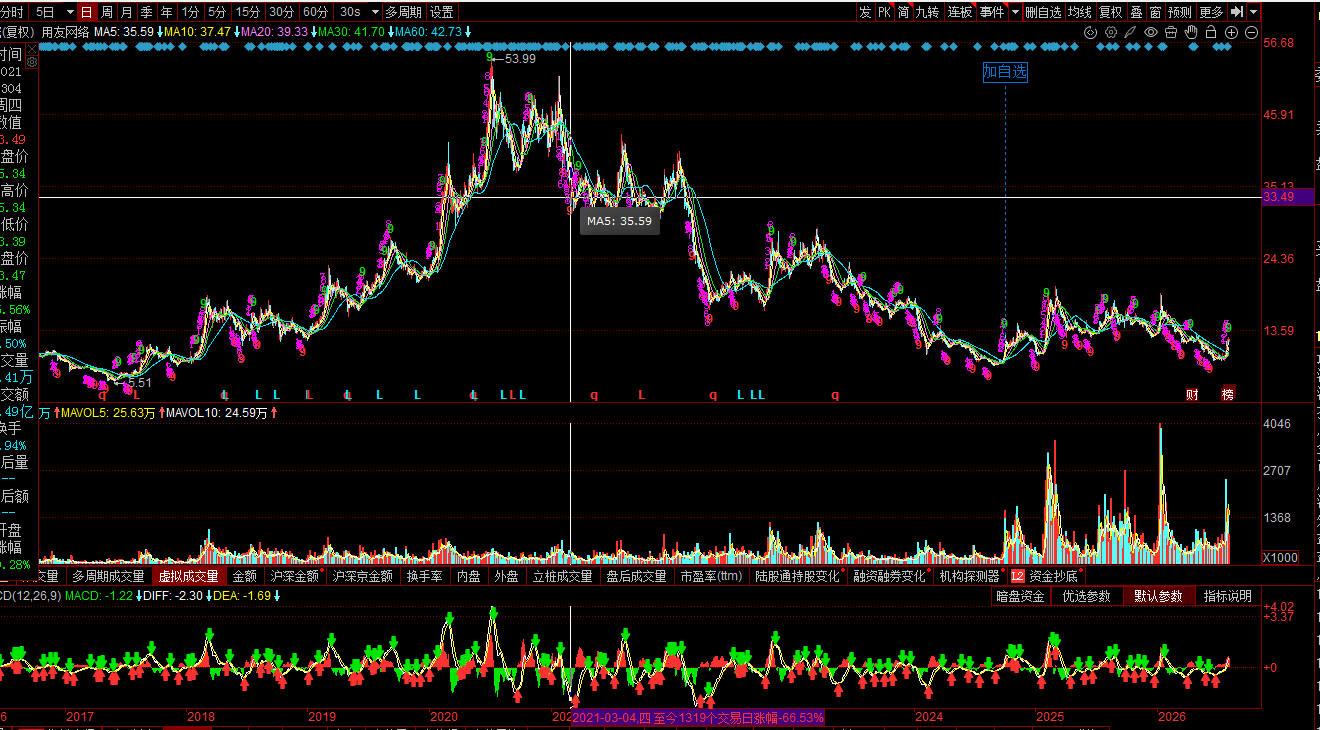This screenshot has width=1320, height=730.
Task: Switch to the 周 weekly period
Action: tap(106, 12)
